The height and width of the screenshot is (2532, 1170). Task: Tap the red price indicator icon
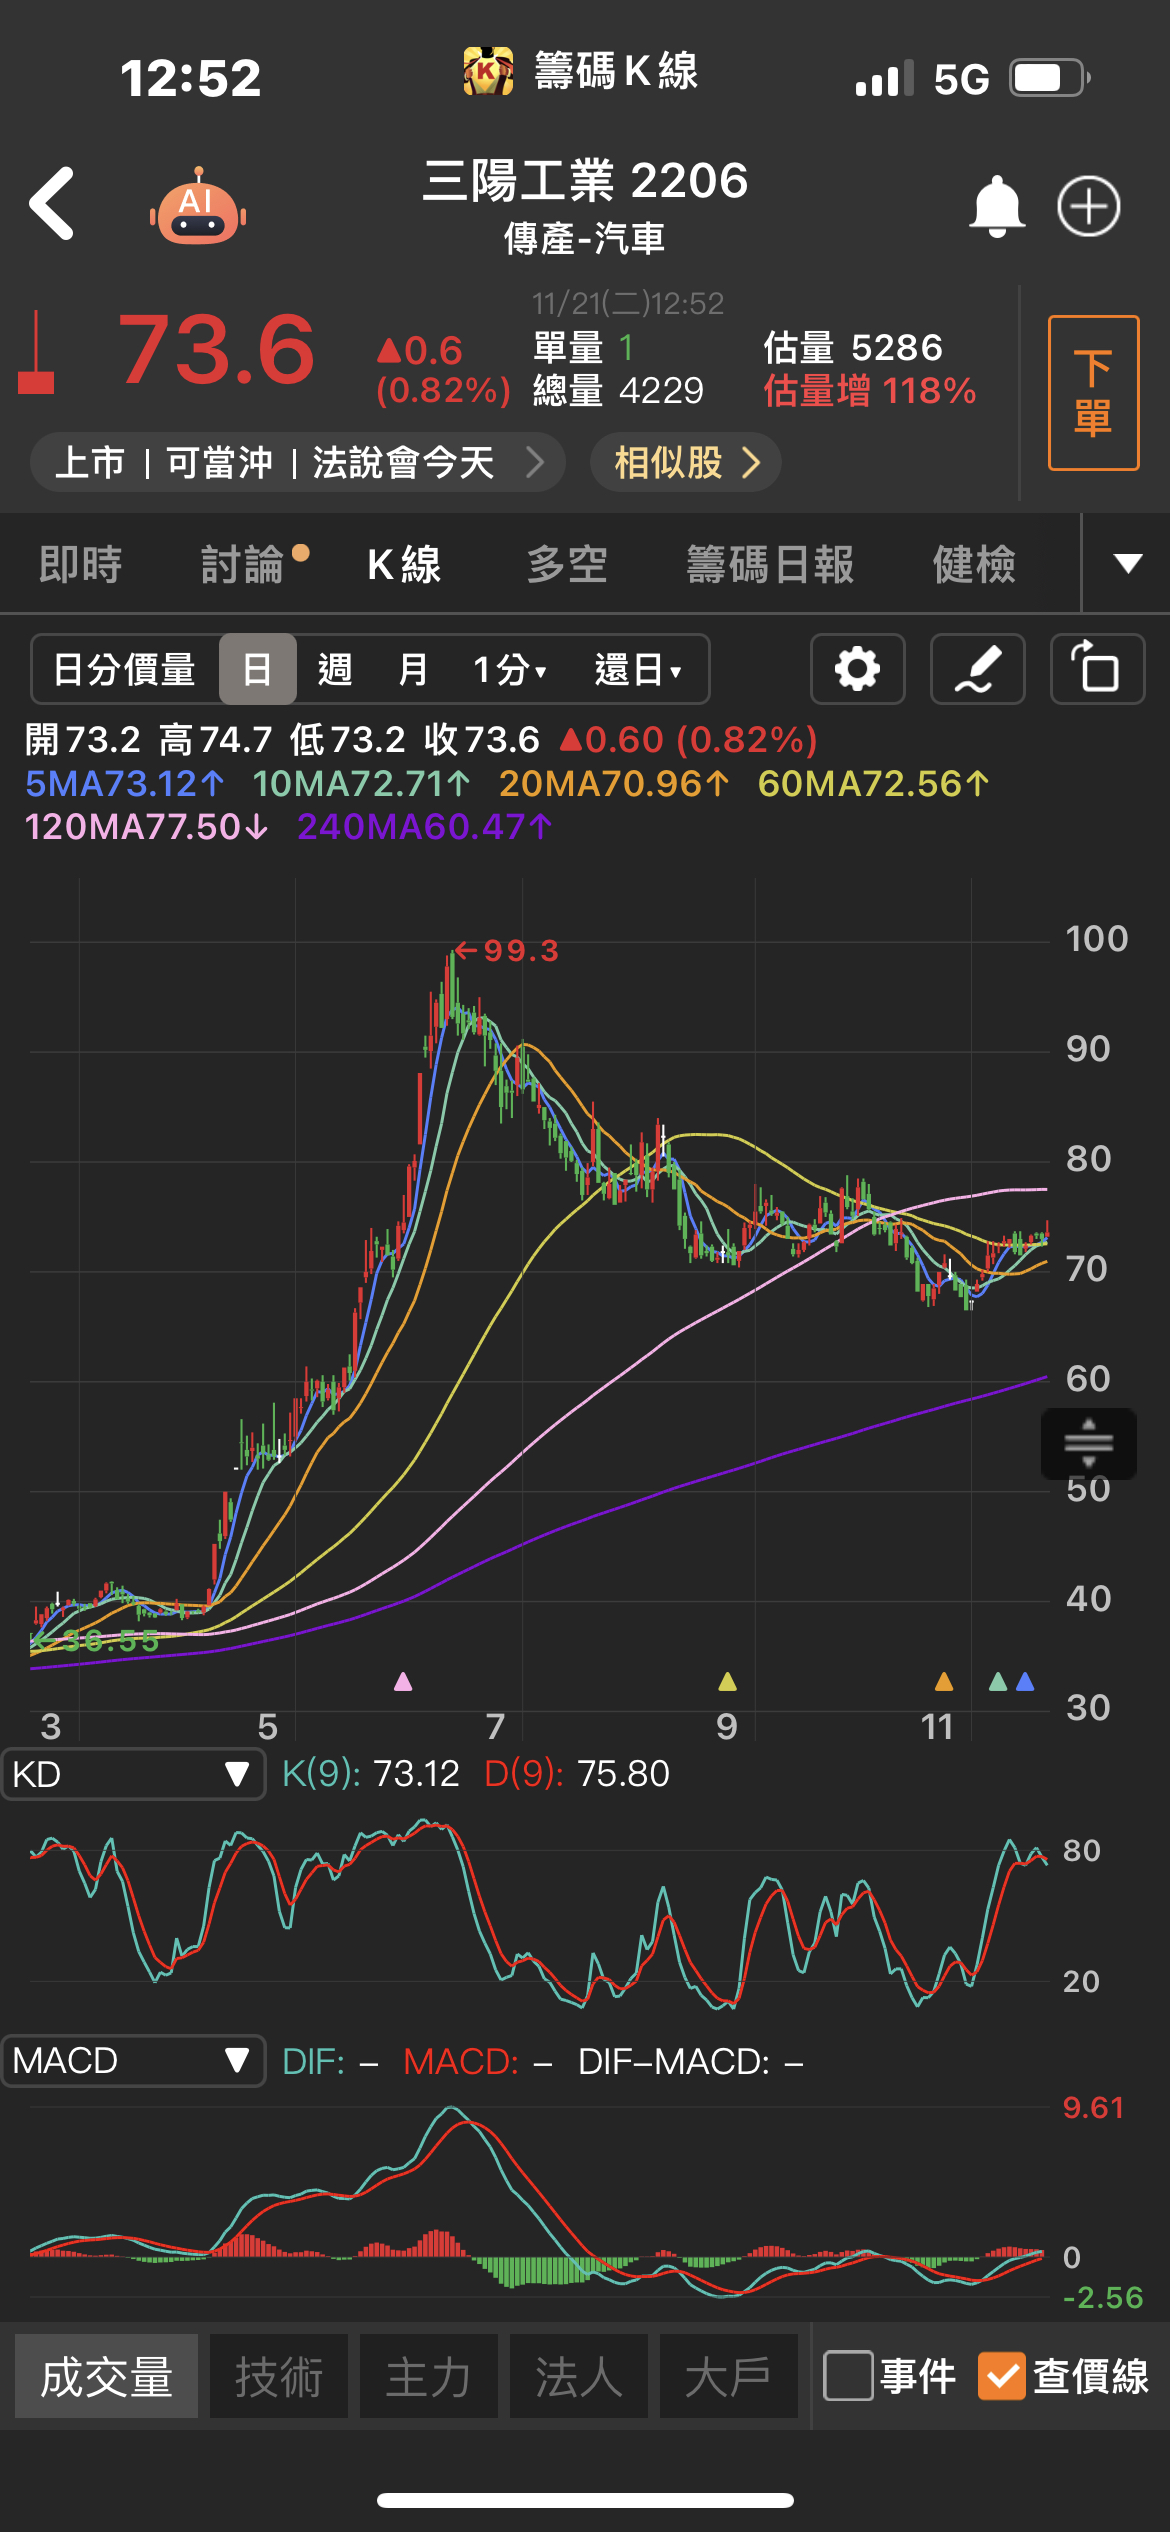[36, 352]
